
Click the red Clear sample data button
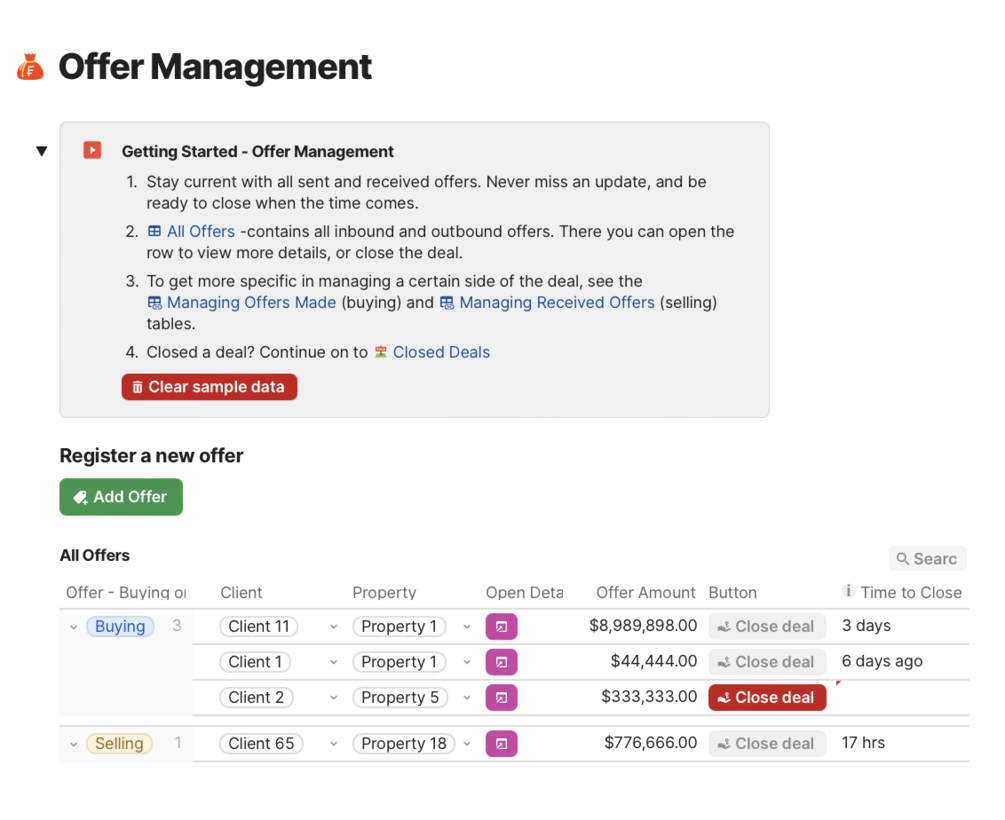pyautogui.click(x=209, y=387)
